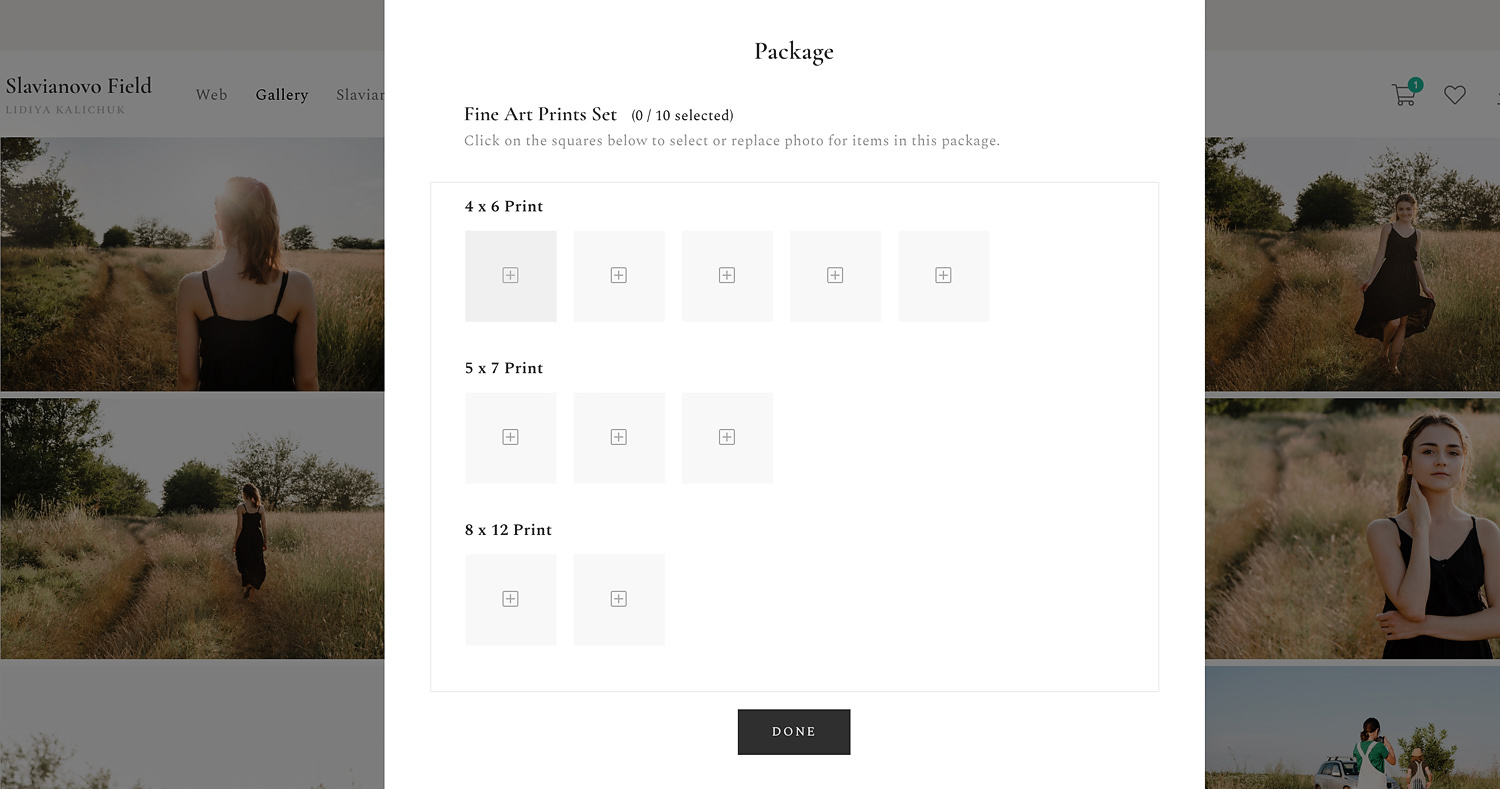Add photo to third 4 x 6 Print slot
Viewport: 1500px width, 789px height.
727,276
